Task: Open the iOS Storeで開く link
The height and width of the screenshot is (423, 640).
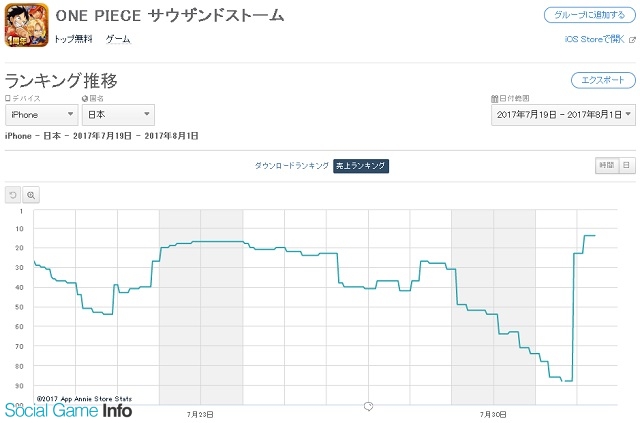Action: pyautogui.click(x=595, y=39)
